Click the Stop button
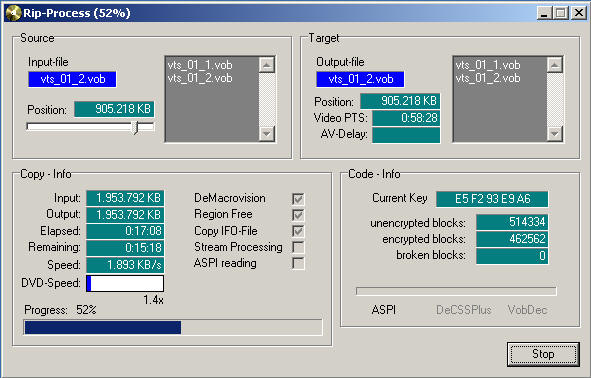Viewport: 591px width, 378px height. coord(543,354)
